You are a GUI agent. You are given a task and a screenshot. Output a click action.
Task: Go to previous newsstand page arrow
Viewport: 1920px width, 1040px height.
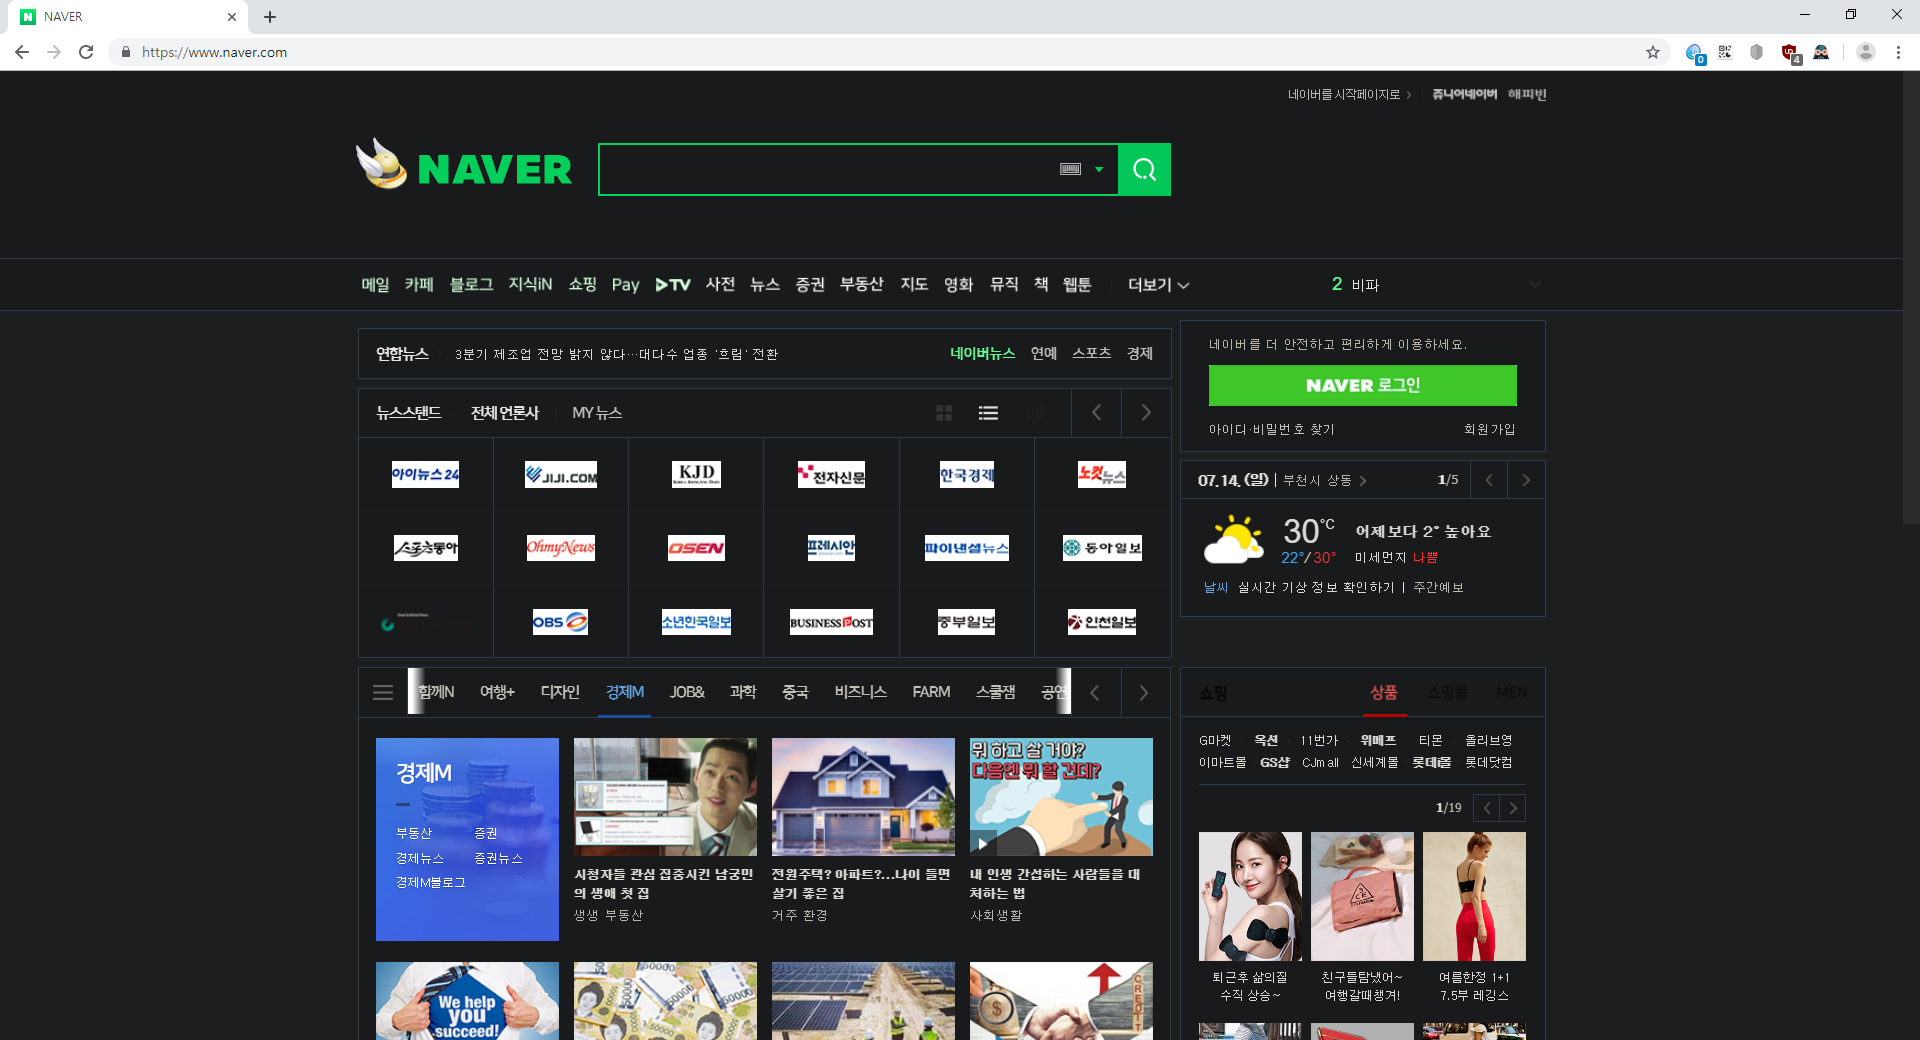tap(1096, 413)
